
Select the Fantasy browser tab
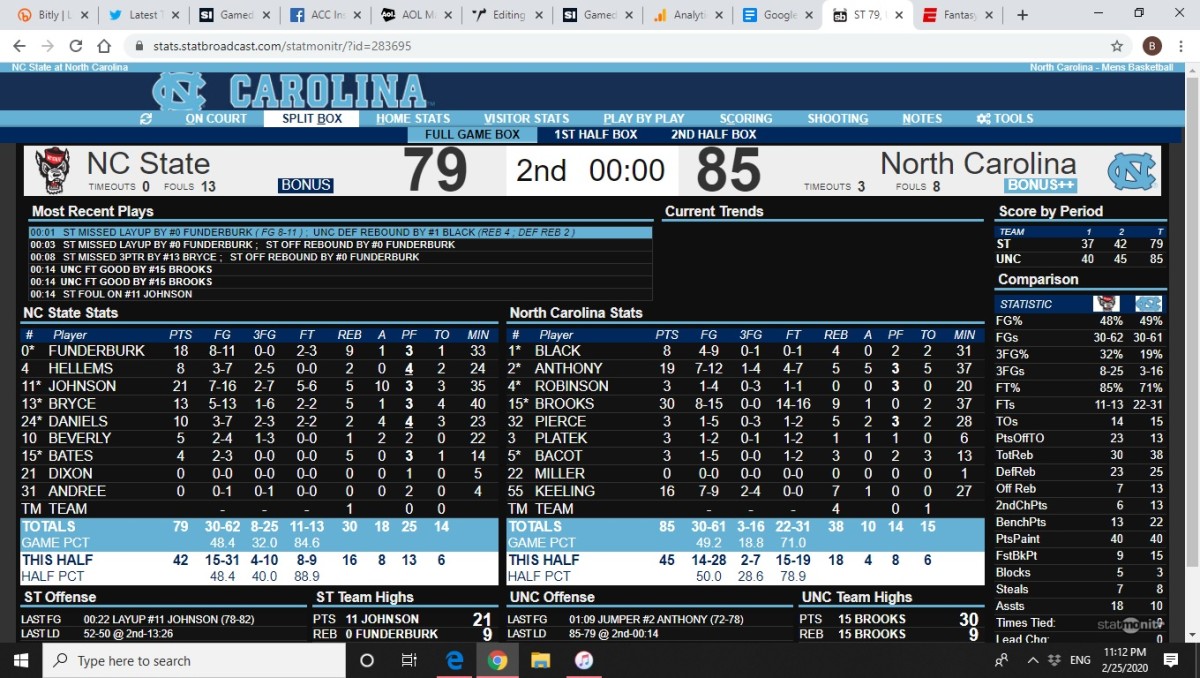(x=957, y=16)
